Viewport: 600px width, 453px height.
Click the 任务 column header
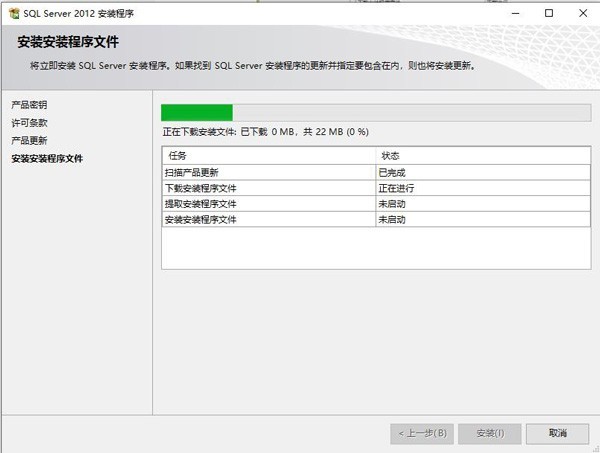coord(269,156)
